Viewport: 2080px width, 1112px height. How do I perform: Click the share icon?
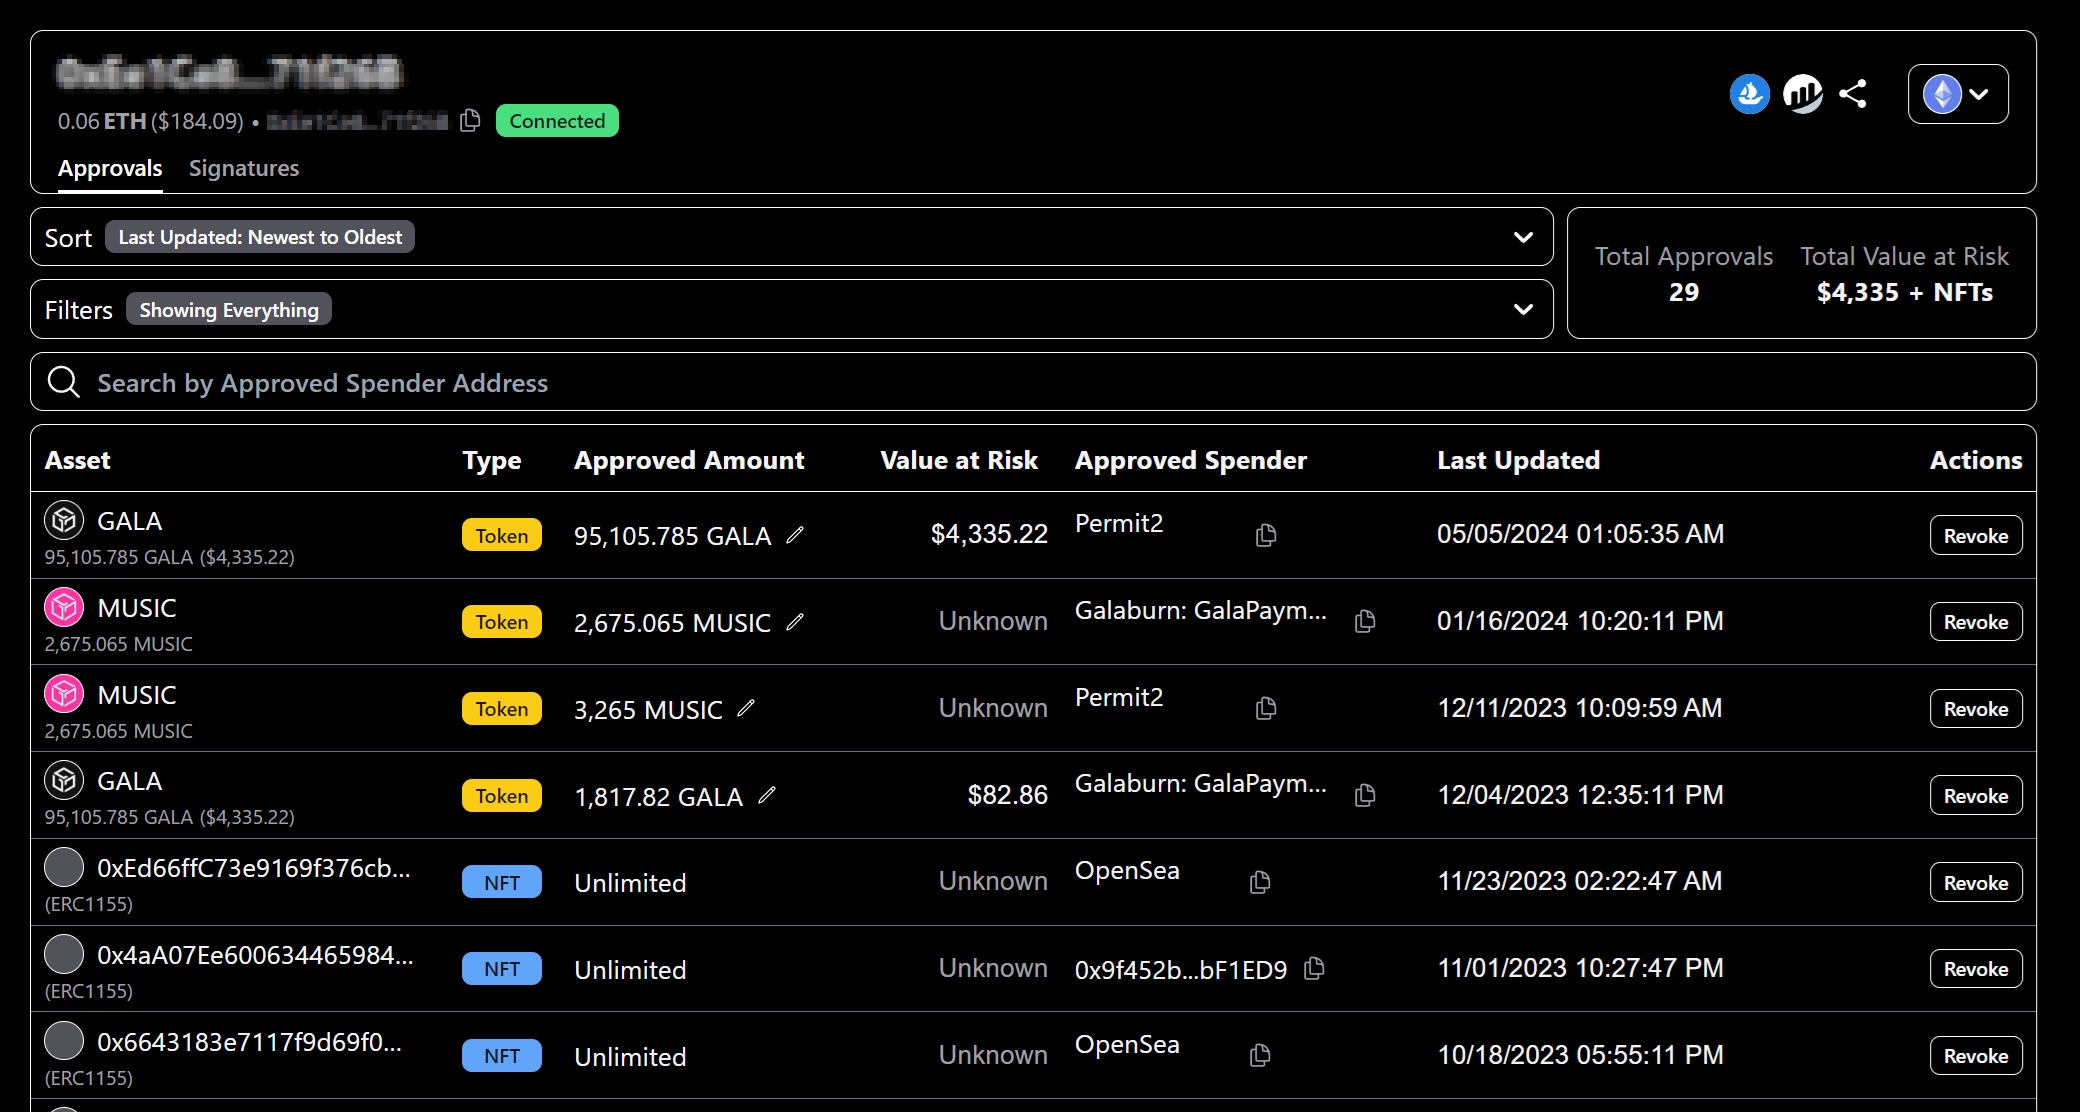pos(1853,94)
